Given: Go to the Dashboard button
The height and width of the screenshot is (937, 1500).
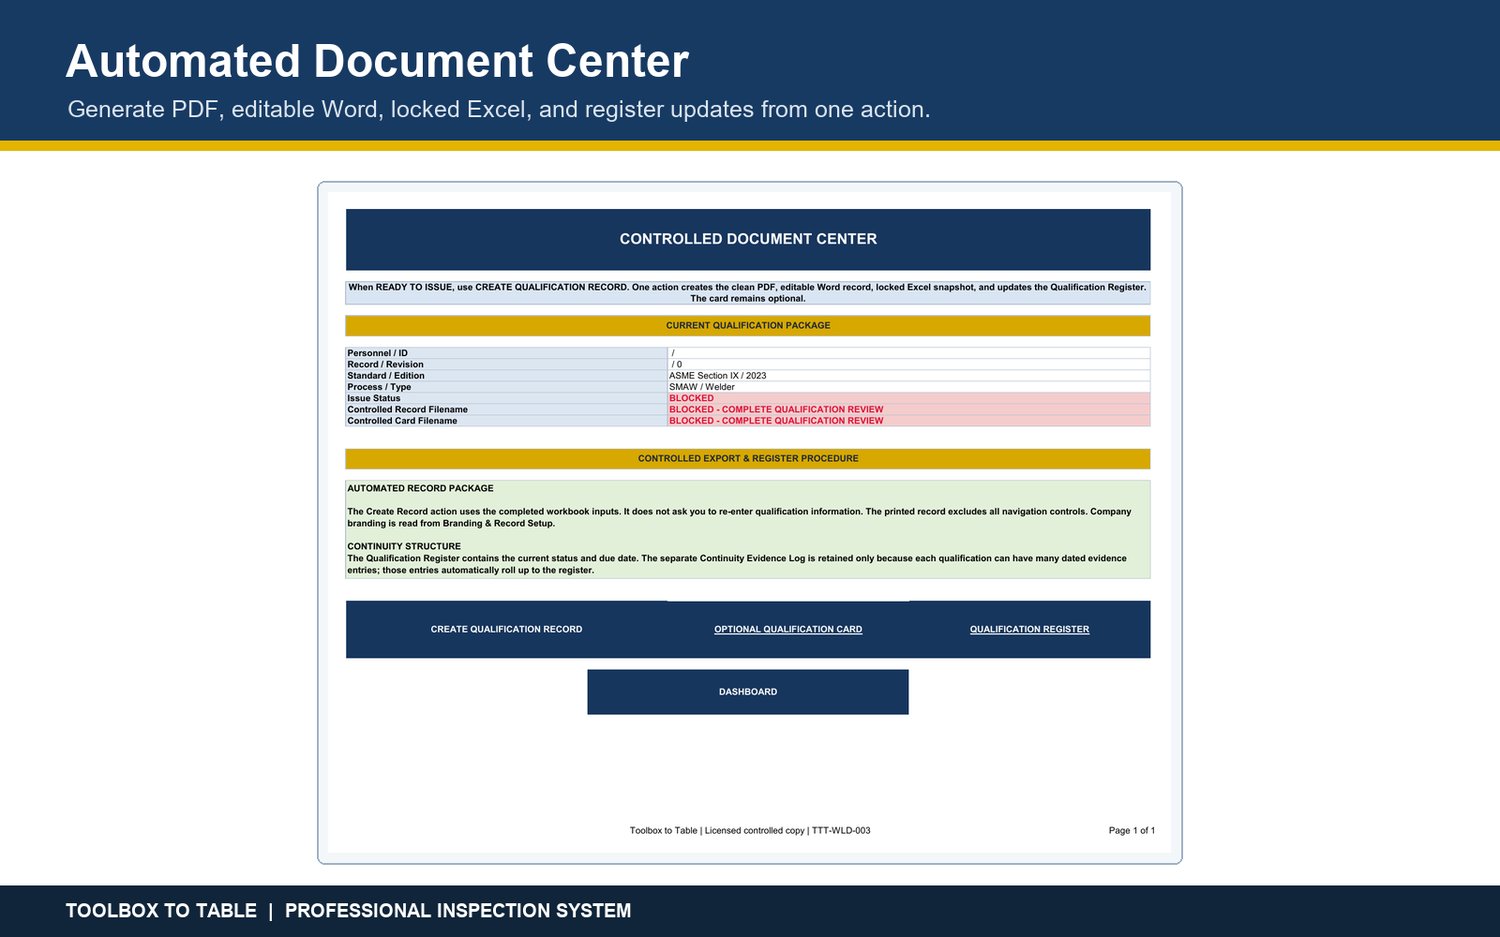Looking at the screenshot, I should pos(748,692).
